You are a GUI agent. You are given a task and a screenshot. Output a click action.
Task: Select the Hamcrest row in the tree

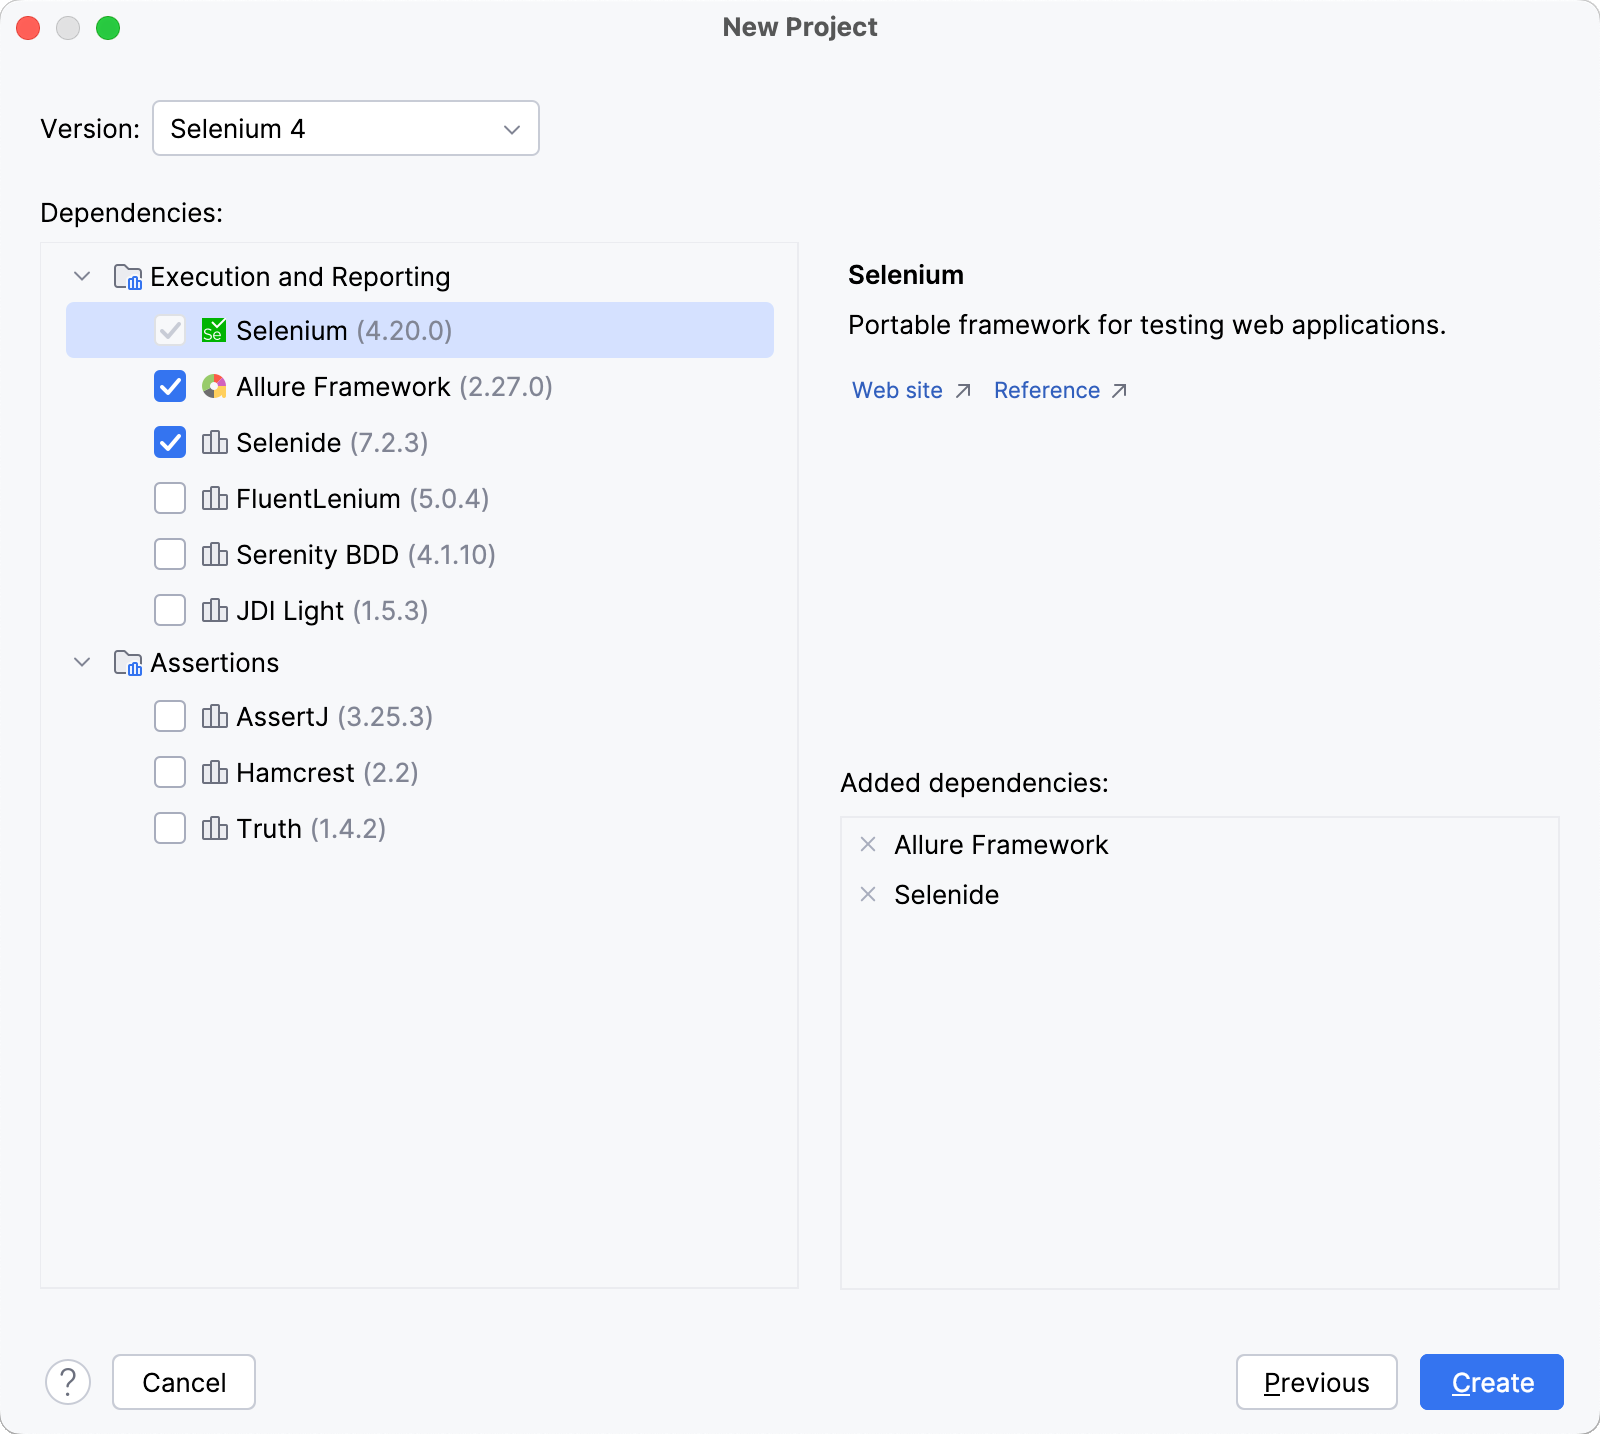pos(295,772)
